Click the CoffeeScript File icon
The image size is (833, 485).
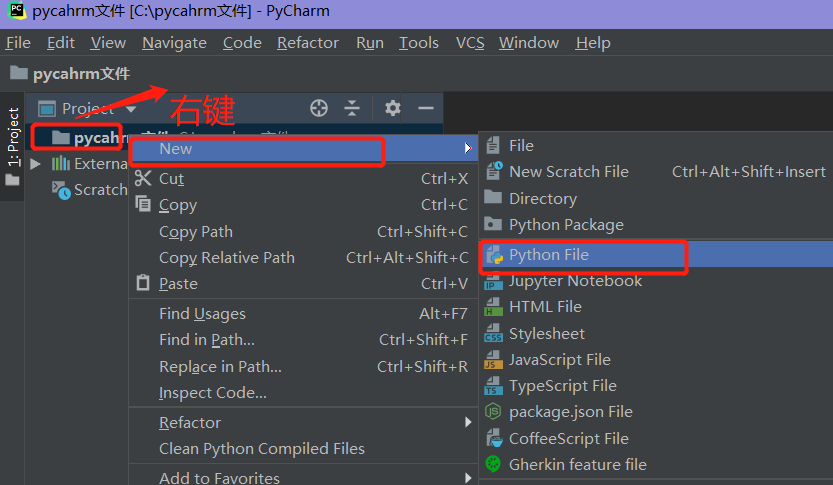pyautogui.click(x=494, y=438)
